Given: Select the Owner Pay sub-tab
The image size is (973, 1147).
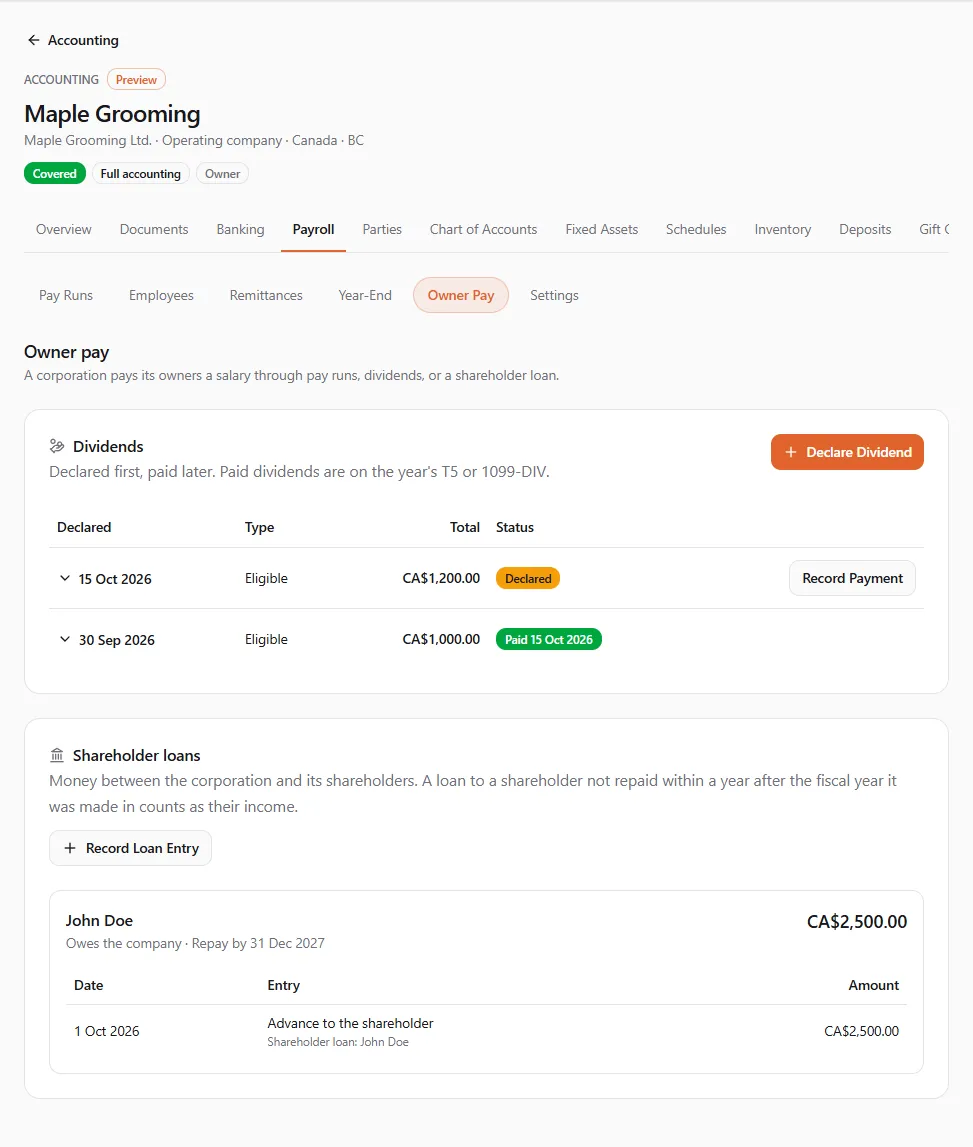Looking at the screenshot, I should point(461,296).
